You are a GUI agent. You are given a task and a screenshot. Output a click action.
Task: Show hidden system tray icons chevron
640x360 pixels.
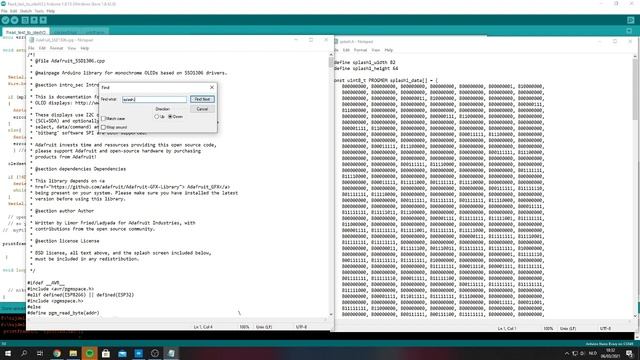[567, 353]
